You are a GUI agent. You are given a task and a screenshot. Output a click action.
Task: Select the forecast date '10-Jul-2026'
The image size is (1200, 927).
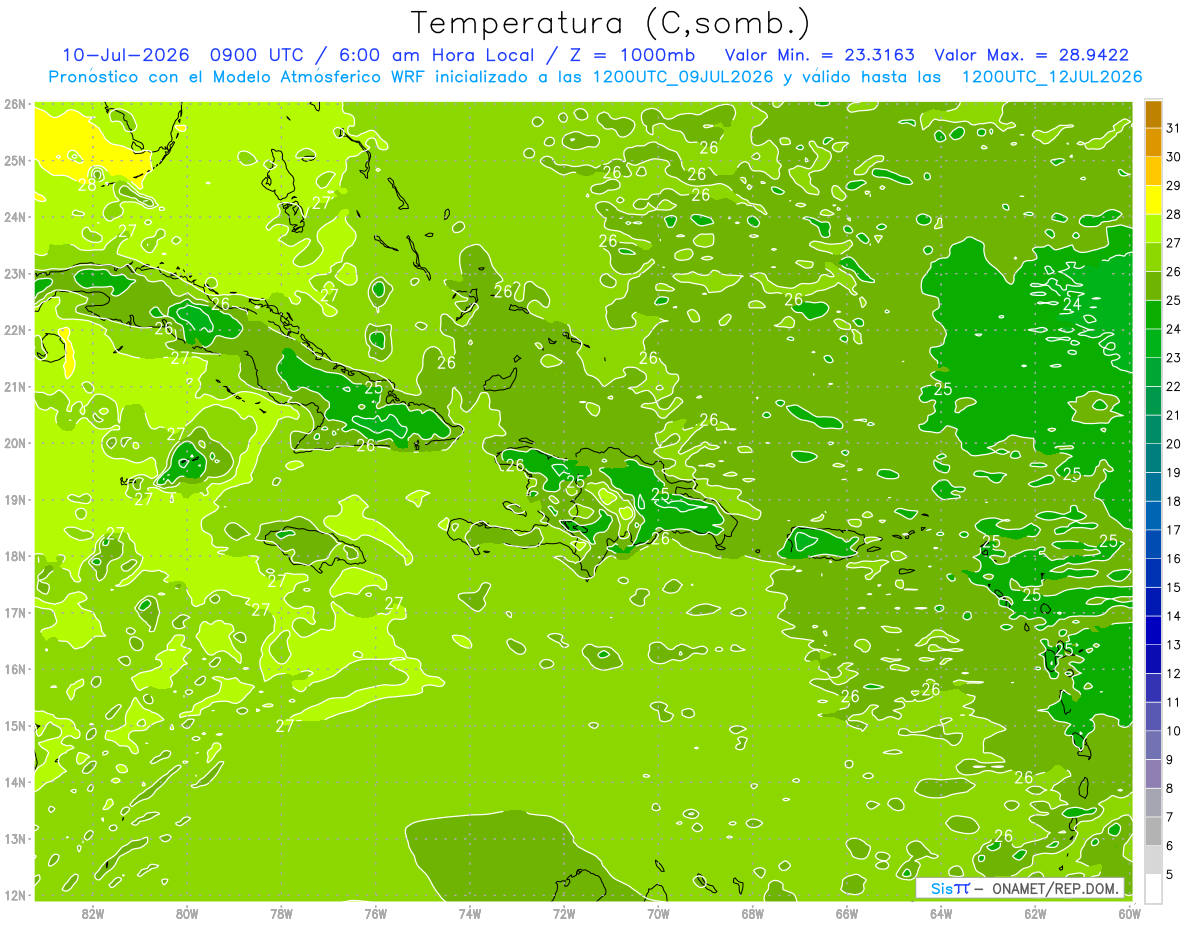click(127, 54)
